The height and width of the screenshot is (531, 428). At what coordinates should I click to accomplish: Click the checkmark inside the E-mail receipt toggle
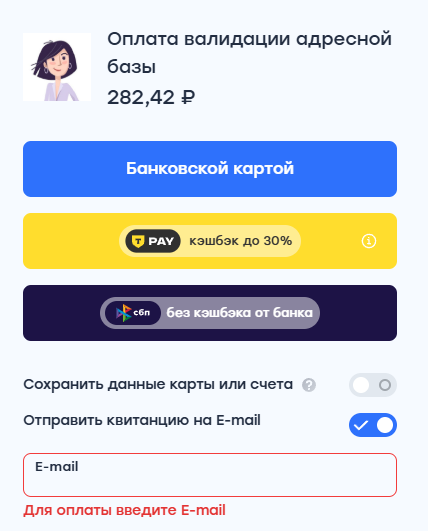[x=361, y=425]
